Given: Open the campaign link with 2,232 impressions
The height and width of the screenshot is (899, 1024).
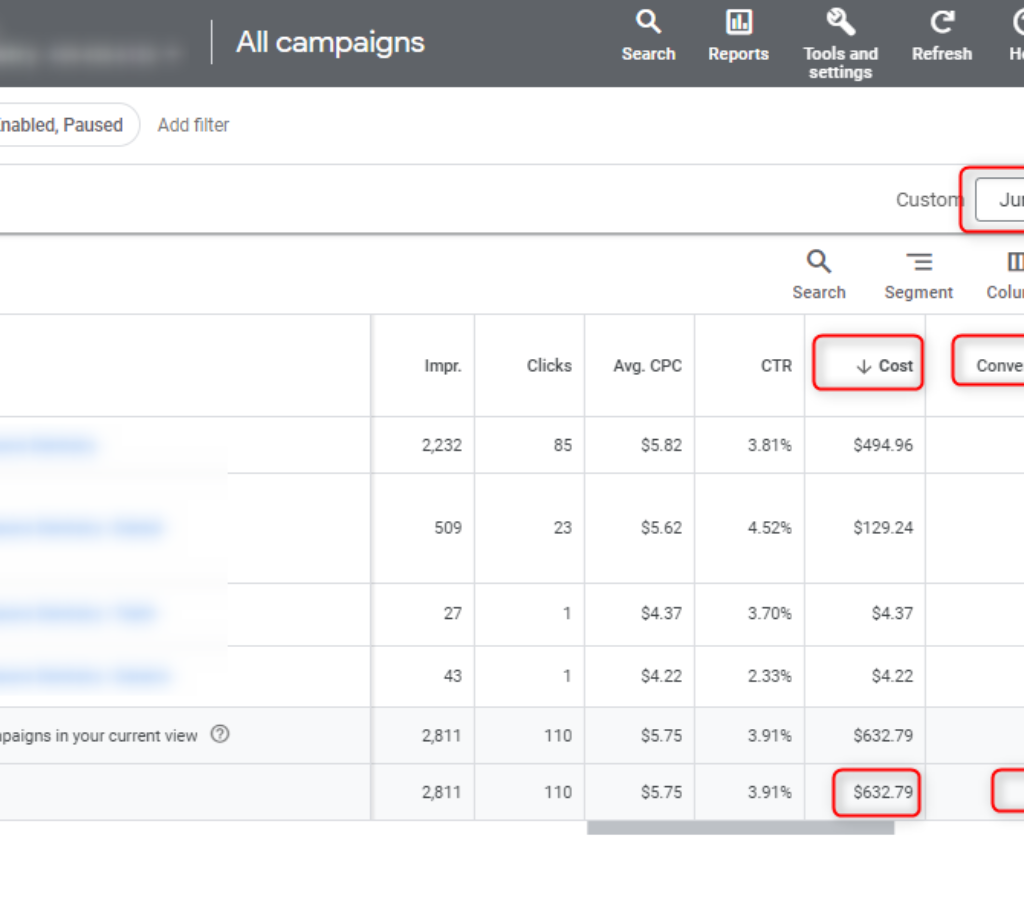Looking at the screenshot, I should point(50,445).
